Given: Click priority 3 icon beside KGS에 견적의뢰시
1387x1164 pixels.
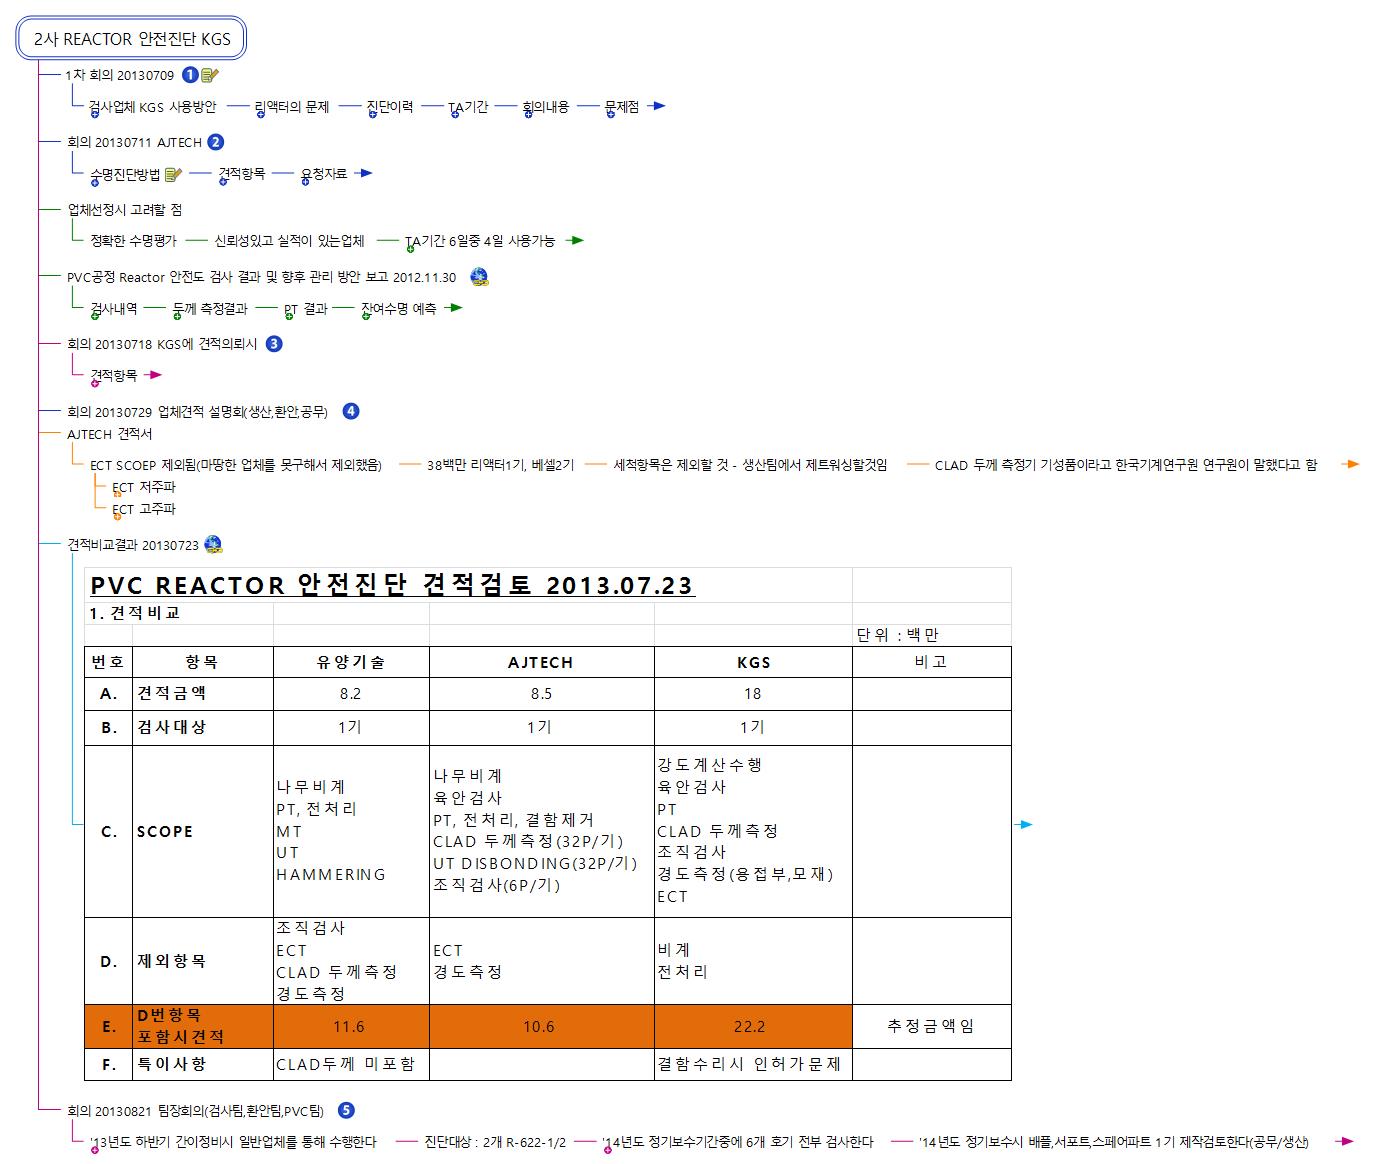Looking at the screenshot, I should click(274, 344).
